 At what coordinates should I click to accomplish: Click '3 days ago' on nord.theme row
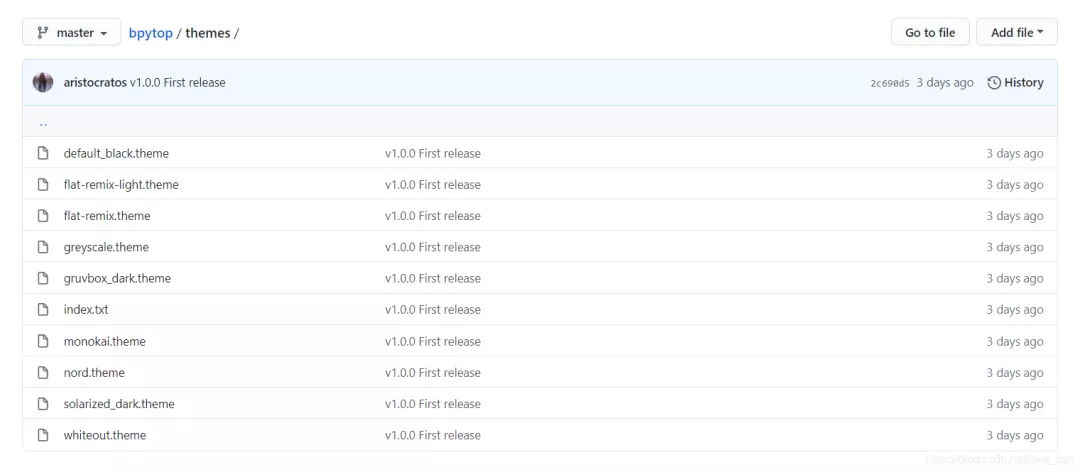(x=1015, y=373)
